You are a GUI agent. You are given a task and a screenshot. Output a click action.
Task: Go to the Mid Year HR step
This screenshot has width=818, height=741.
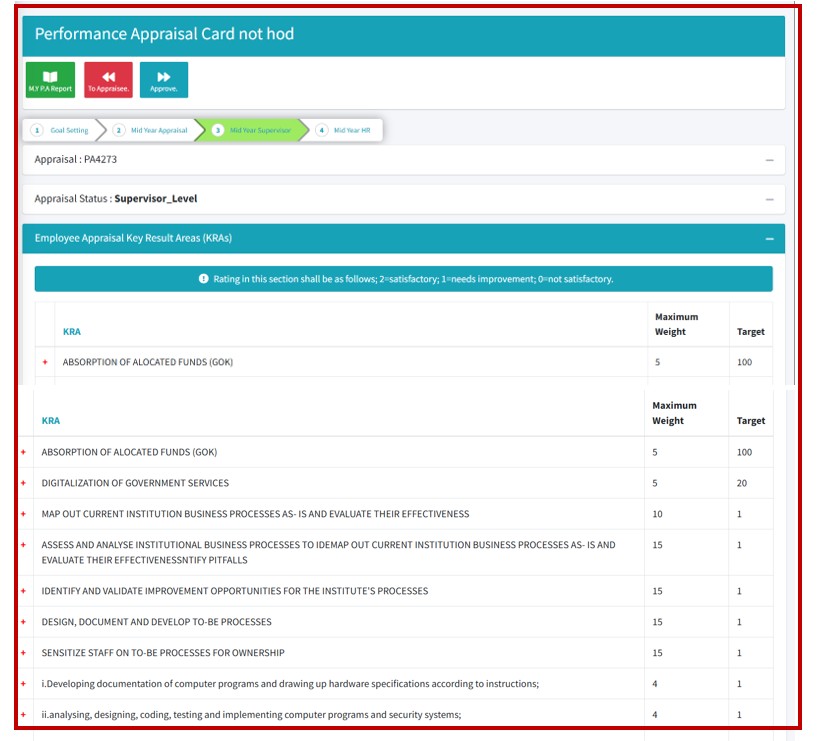[344, 131]
